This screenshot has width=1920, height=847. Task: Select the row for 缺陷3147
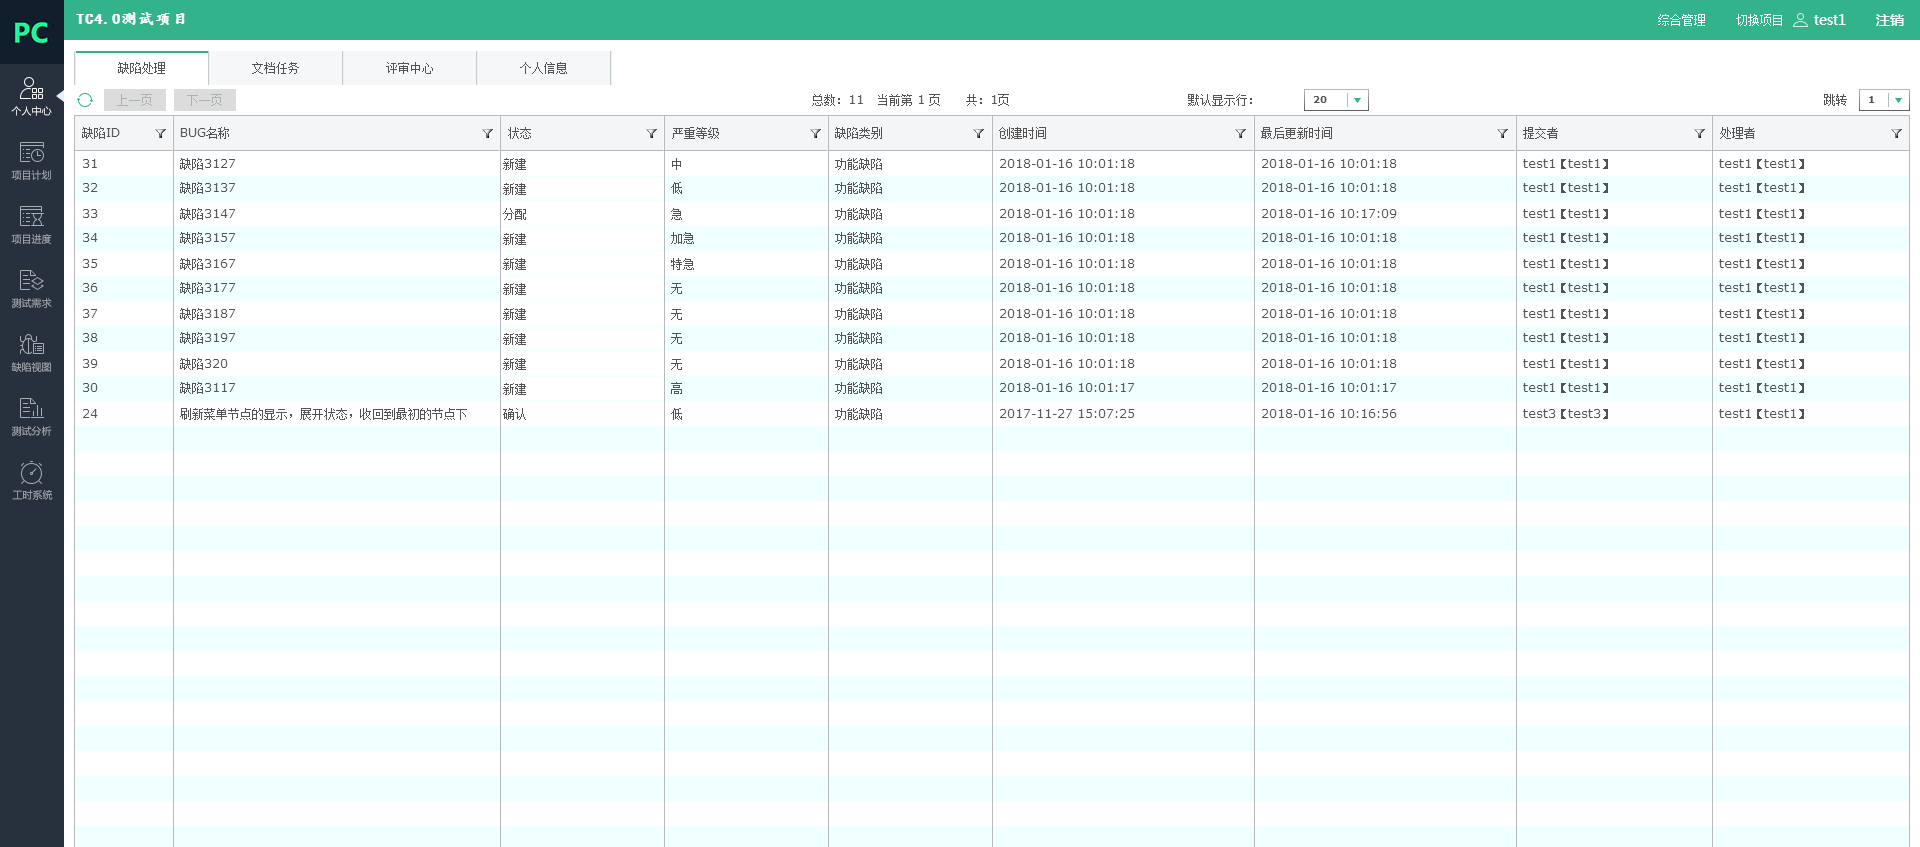point(208,214)
